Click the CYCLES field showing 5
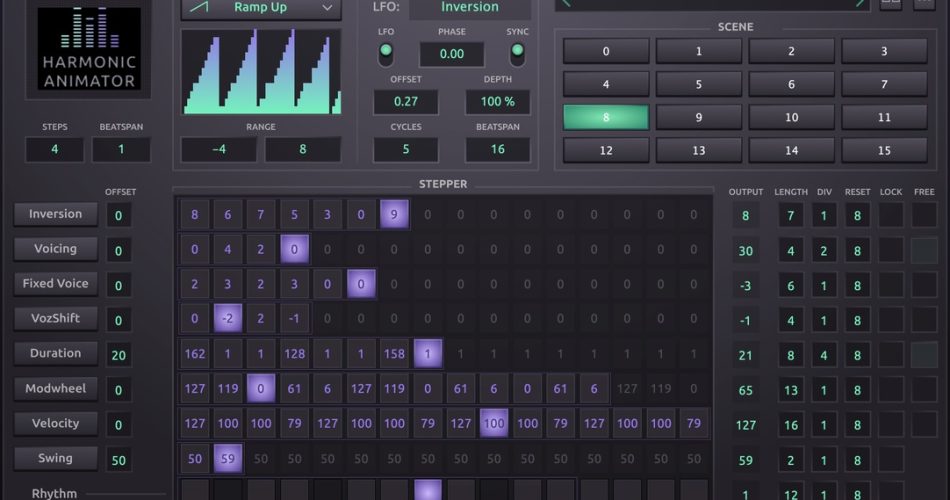The image size is (950, 500). click(406, 149)
